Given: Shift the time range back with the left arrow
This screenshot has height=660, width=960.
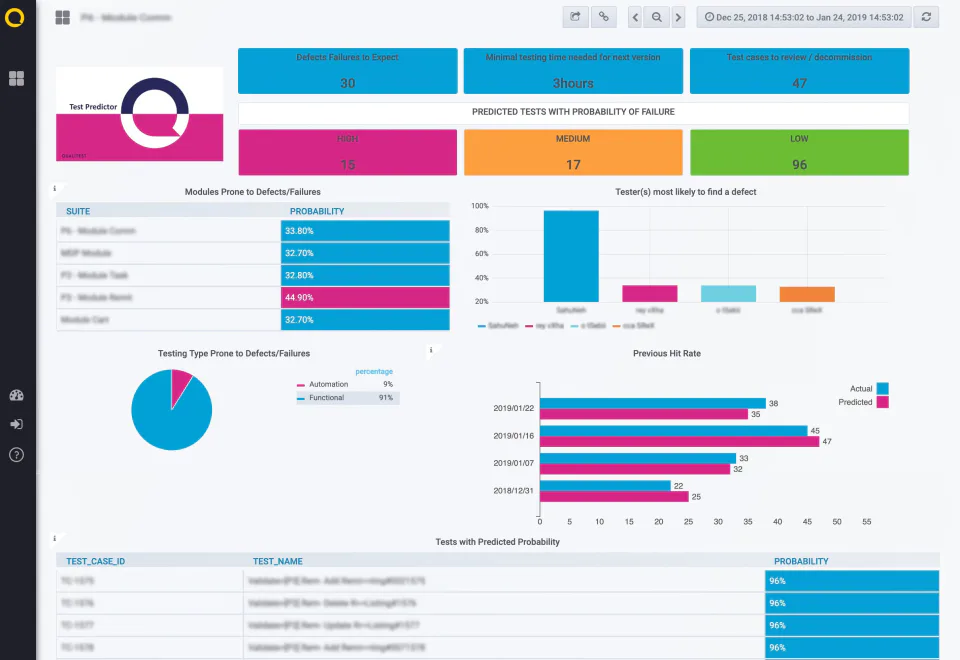Looking at the screenshot, I should tap(635, 17).
